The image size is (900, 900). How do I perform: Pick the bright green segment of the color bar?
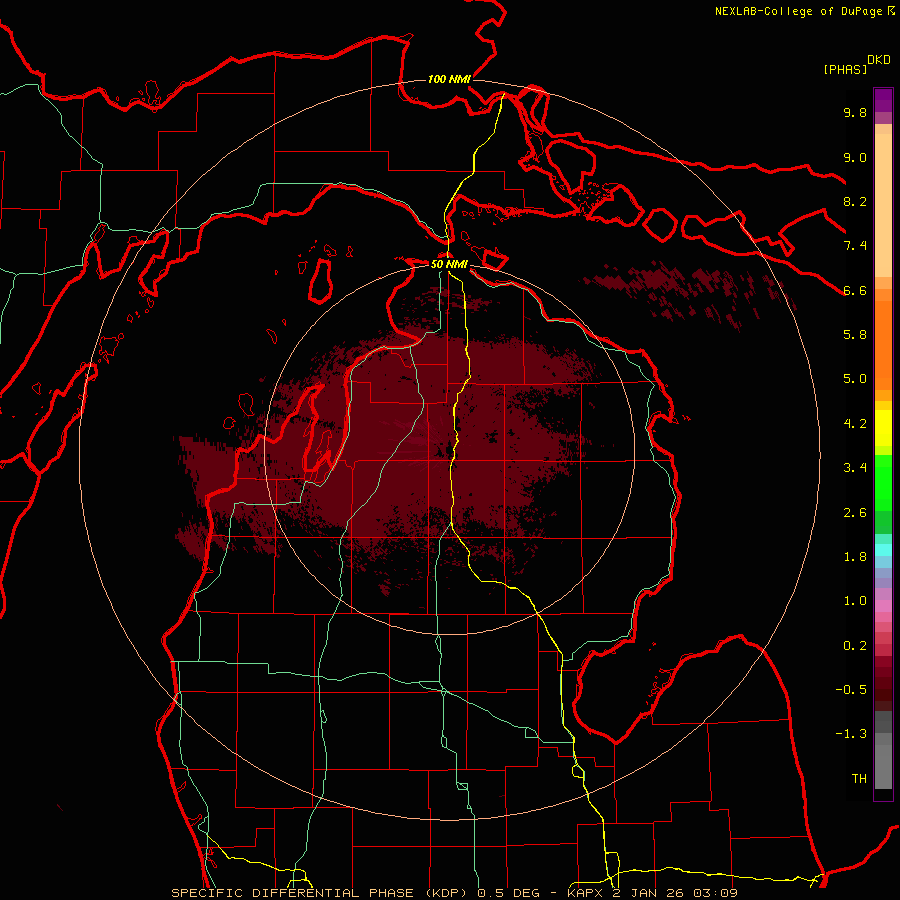point(883,483)
